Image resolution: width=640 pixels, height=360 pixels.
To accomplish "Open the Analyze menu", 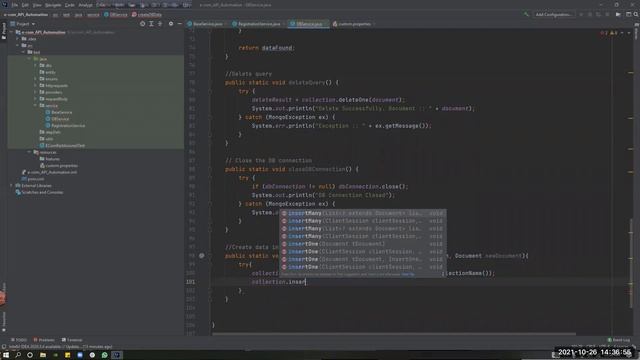I will (85, 5).
